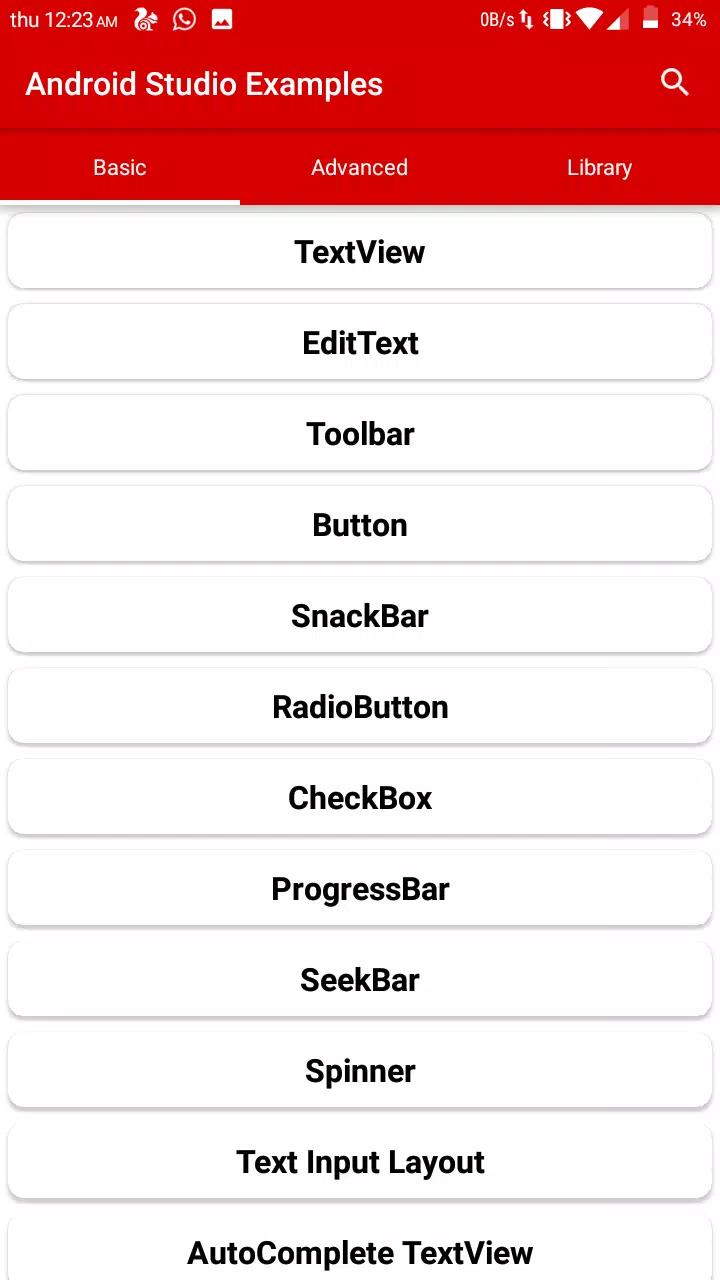The height and width of the screenshot is (1280, 720).
Task: Open the CheckBox example
Action: (360, 798)
